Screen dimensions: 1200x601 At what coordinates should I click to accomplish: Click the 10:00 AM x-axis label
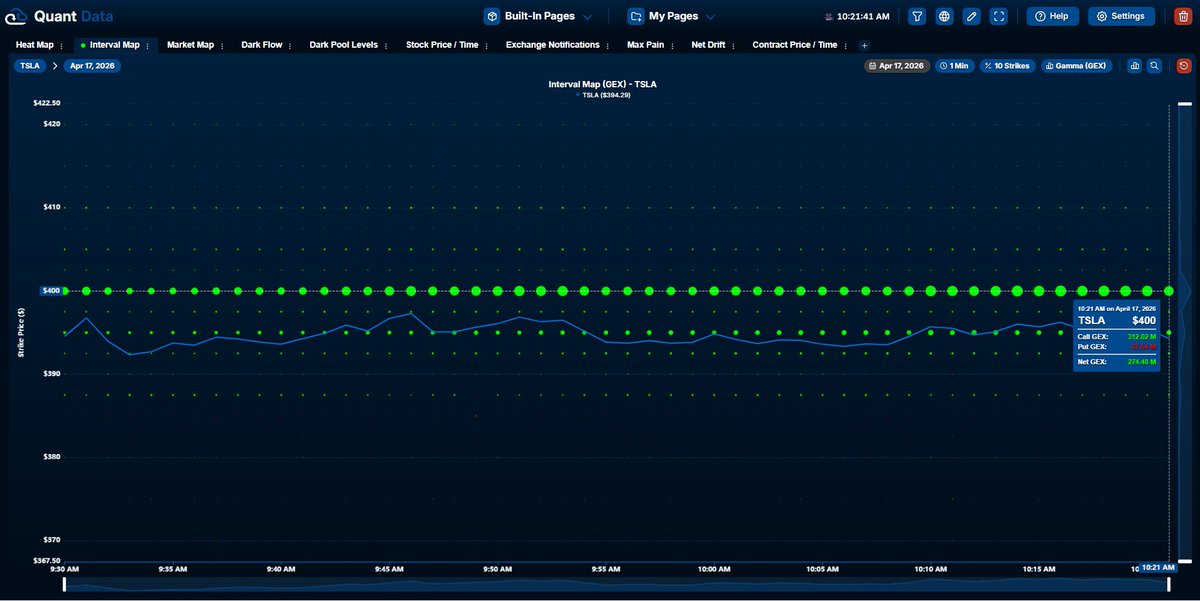coord(714,569)
